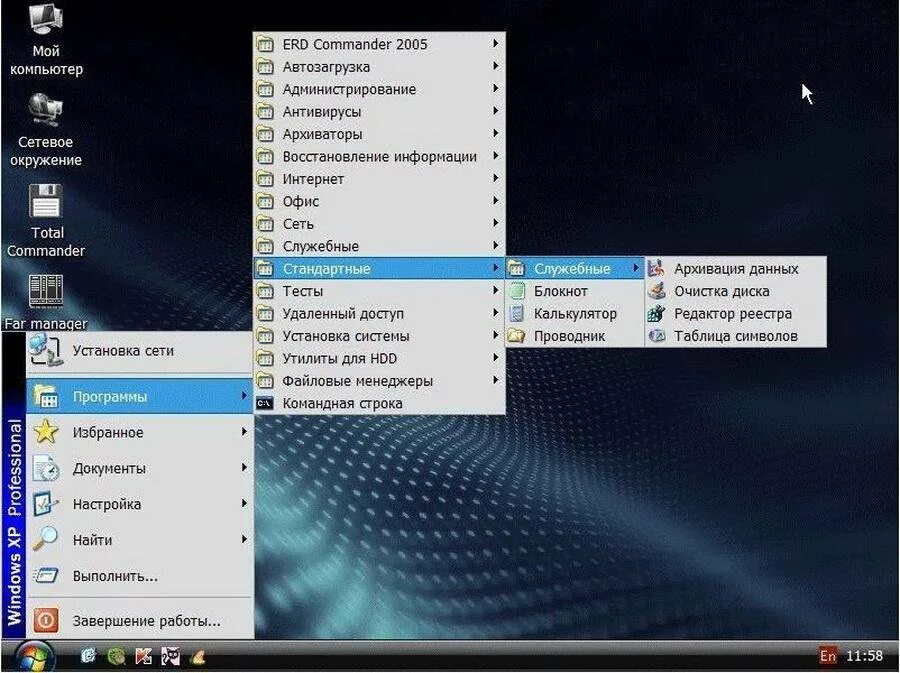The height and width of the screenshot is (673, 900).
Task: Open the Сеть menu entry
Action: point(379,224)
